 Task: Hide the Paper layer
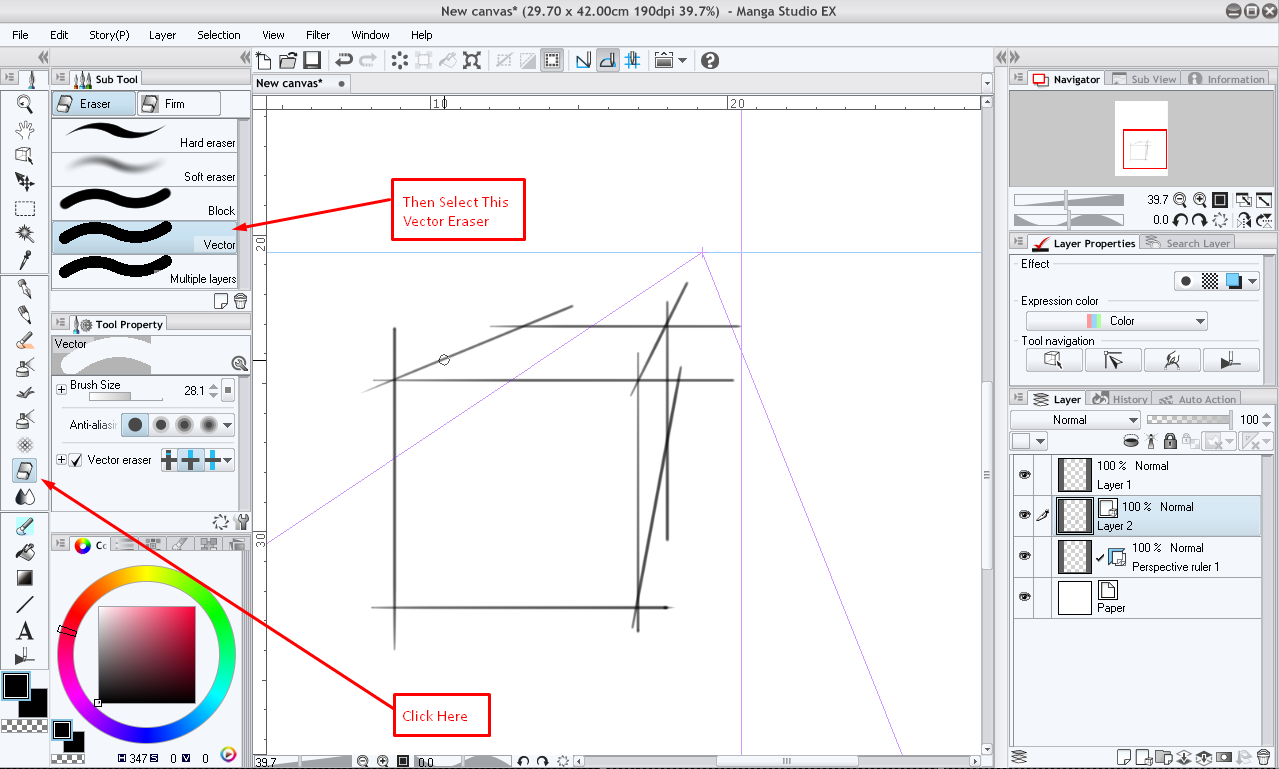click(1024, 597)
